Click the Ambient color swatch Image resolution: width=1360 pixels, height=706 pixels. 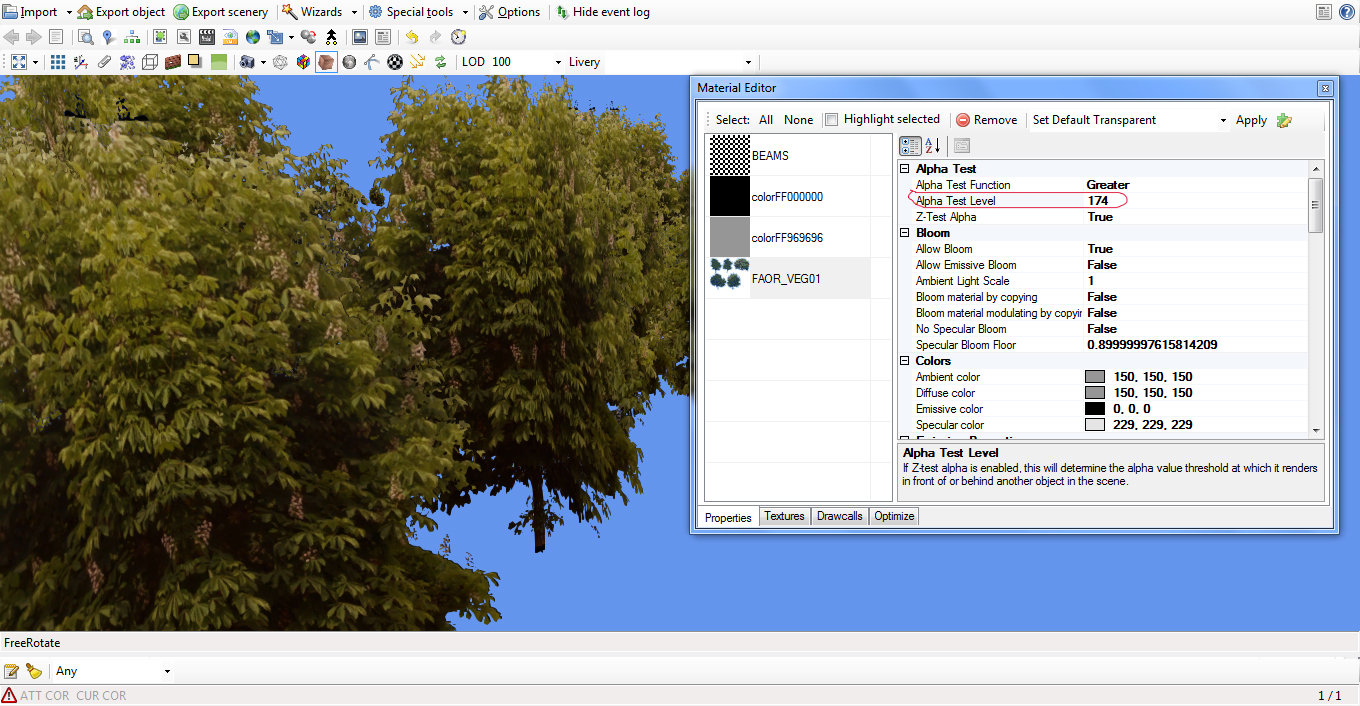point(1095,377)
